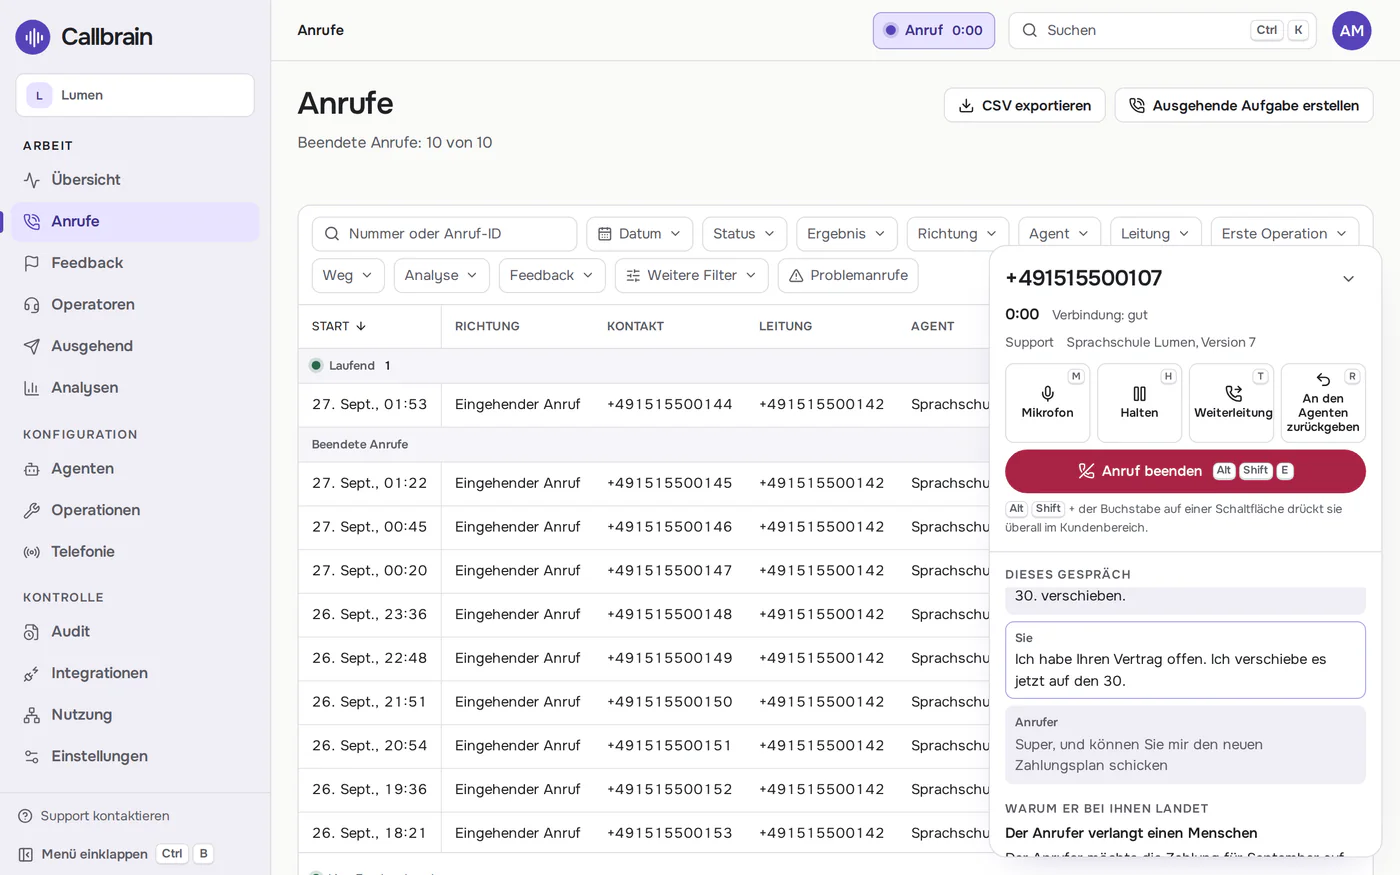Open the Erste Operation filter dropdown
The height and width of the screenshot is (875, 1400).
click(x=1285, y=234)
